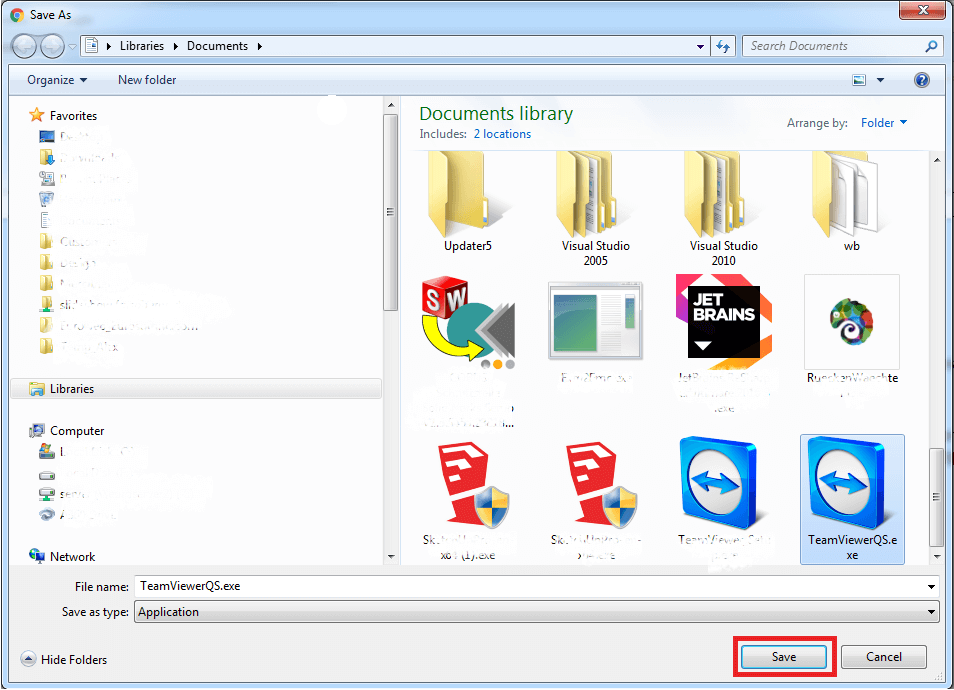The image size is (954, 690).
Task: Click in the File name field
Action: [x=529, y=586]
